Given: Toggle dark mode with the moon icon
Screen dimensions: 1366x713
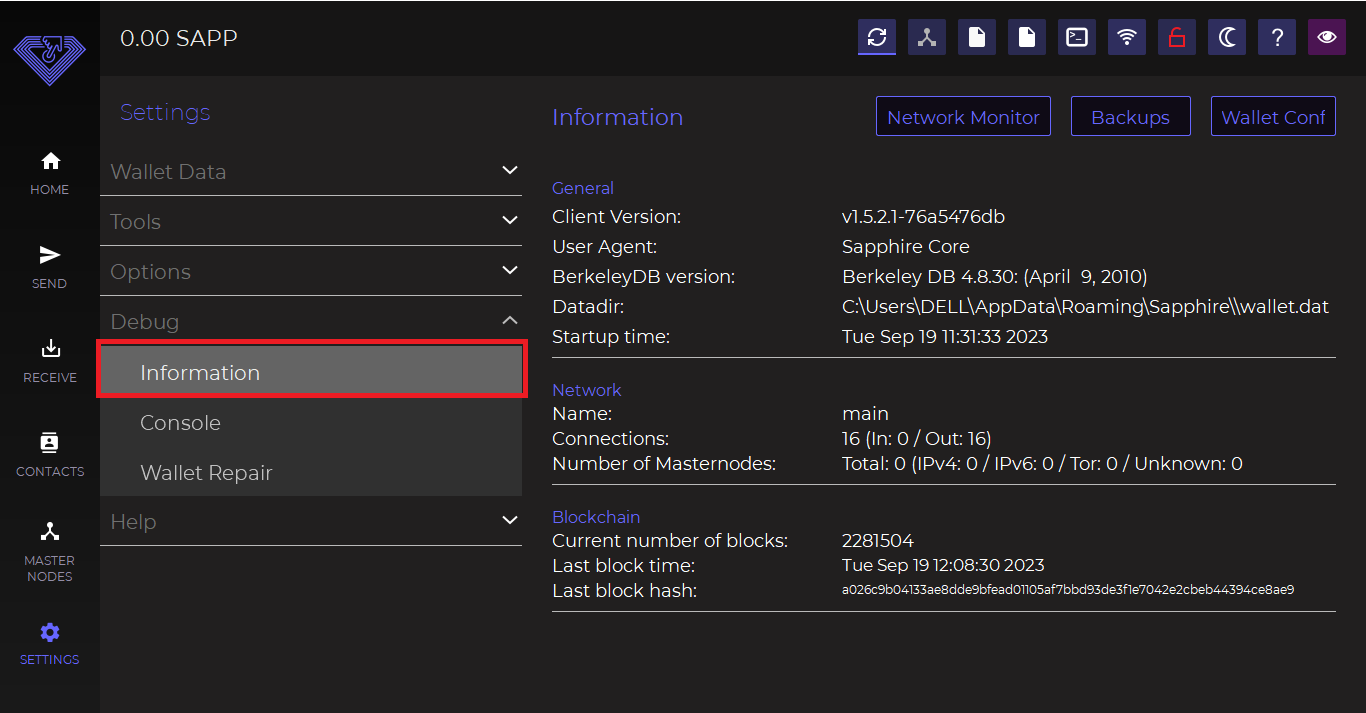Looking at the screenshot, I should pyautogui.click(x=1227, y=38).
